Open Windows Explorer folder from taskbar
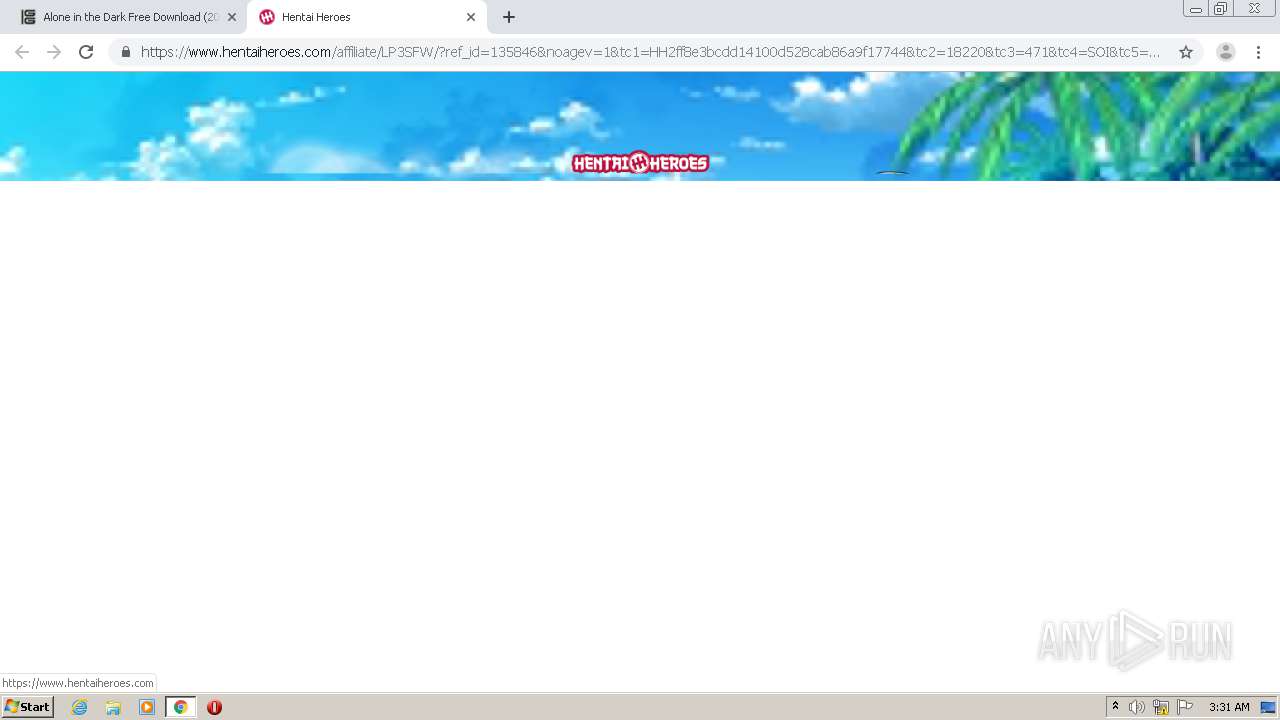Screen dimensions: 1280x720 pos(113,707)
